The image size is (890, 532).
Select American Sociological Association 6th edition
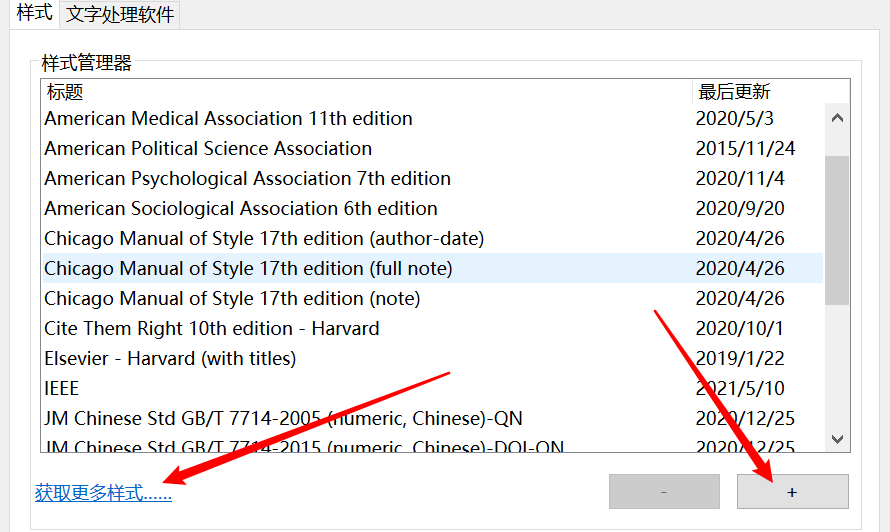[x=241, y=208]
